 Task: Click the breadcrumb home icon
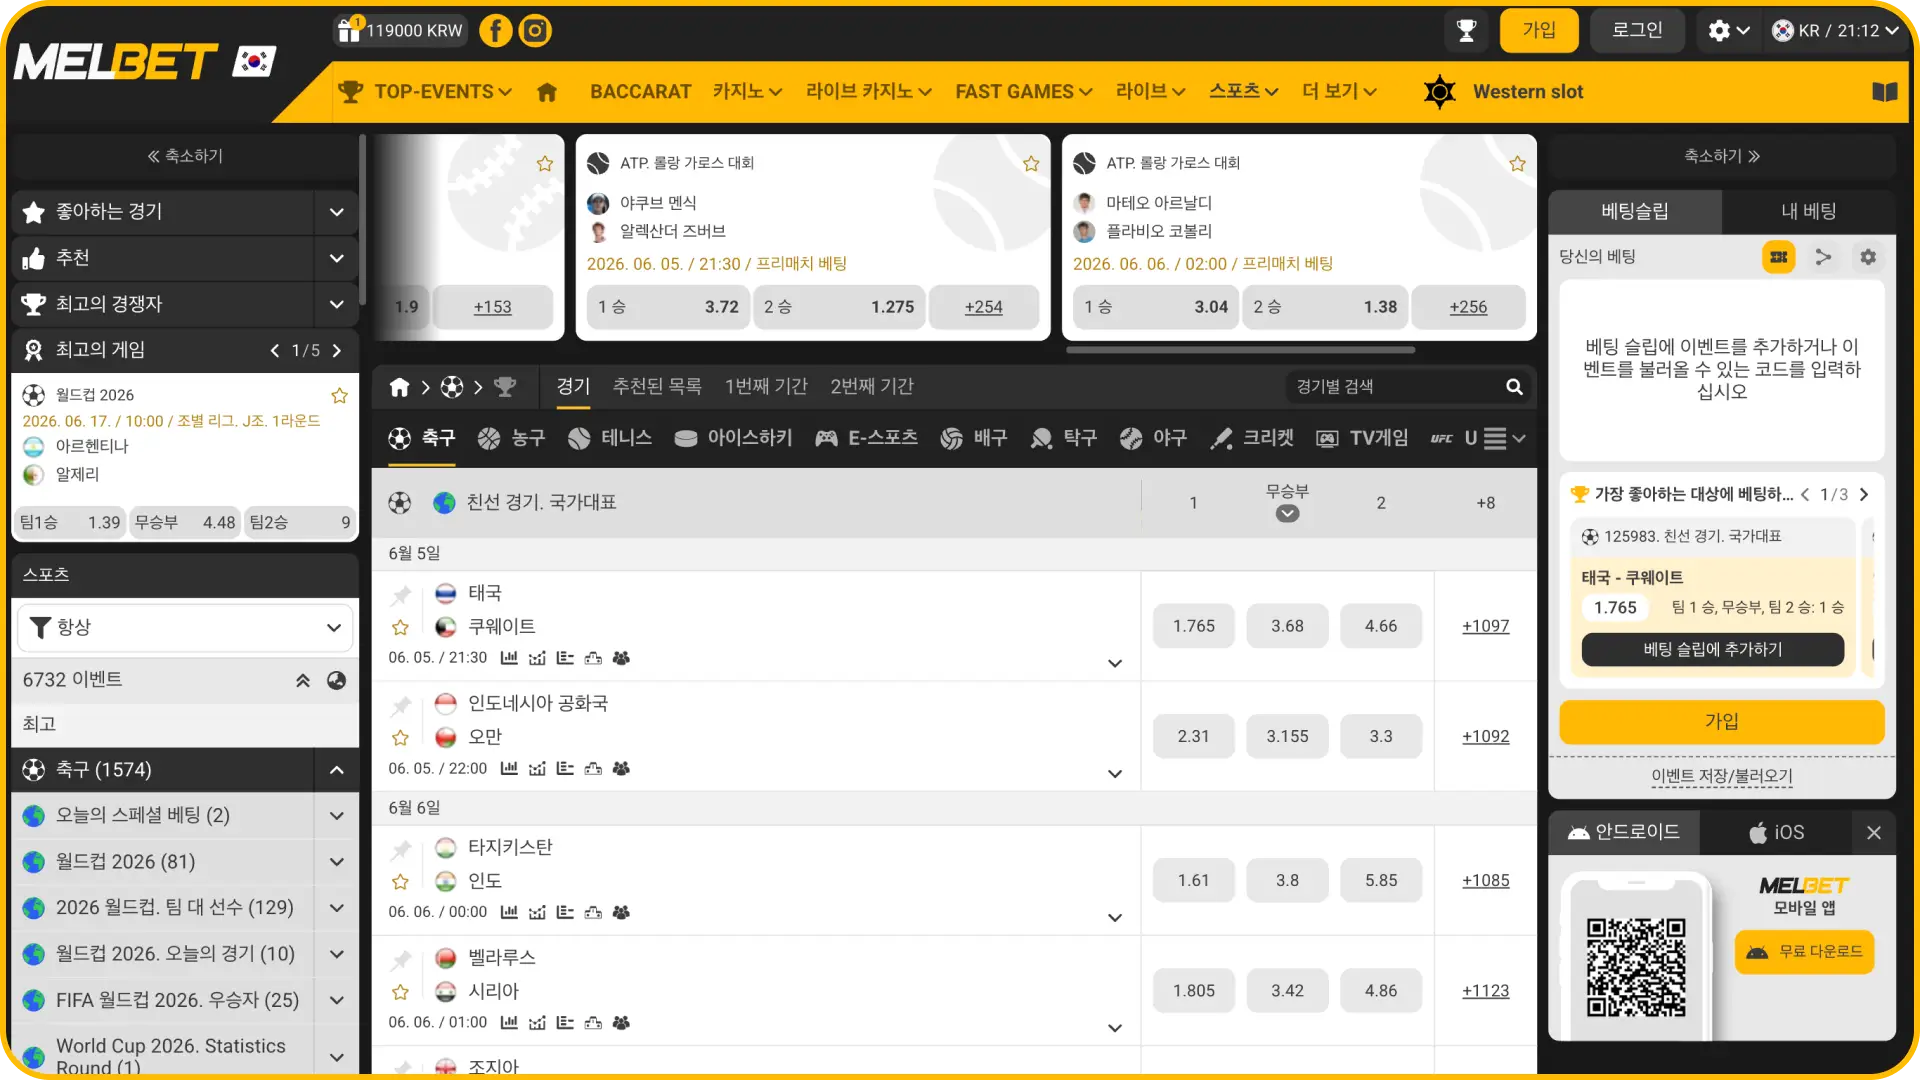click(399, 387)
